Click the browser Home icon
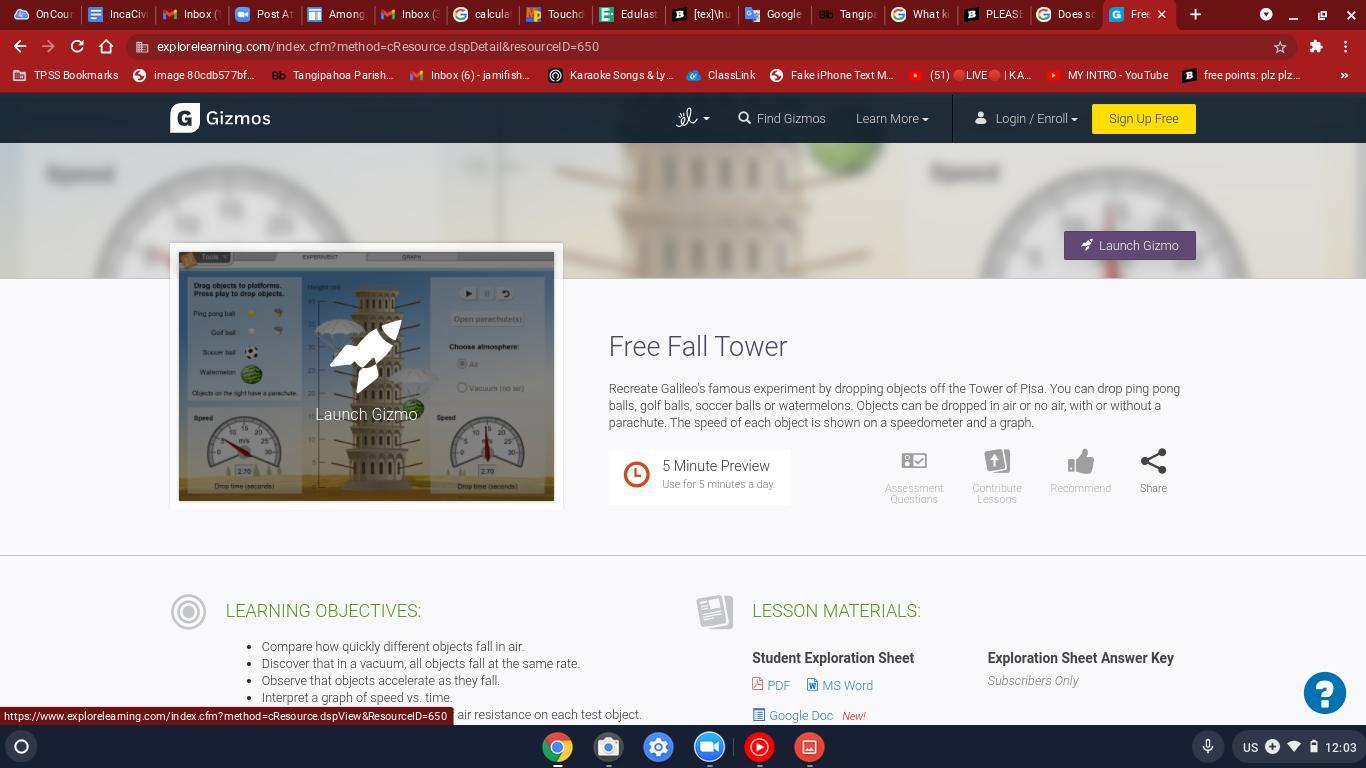Viewport: 1366px width, 768px height. click(x=106, y=46)
